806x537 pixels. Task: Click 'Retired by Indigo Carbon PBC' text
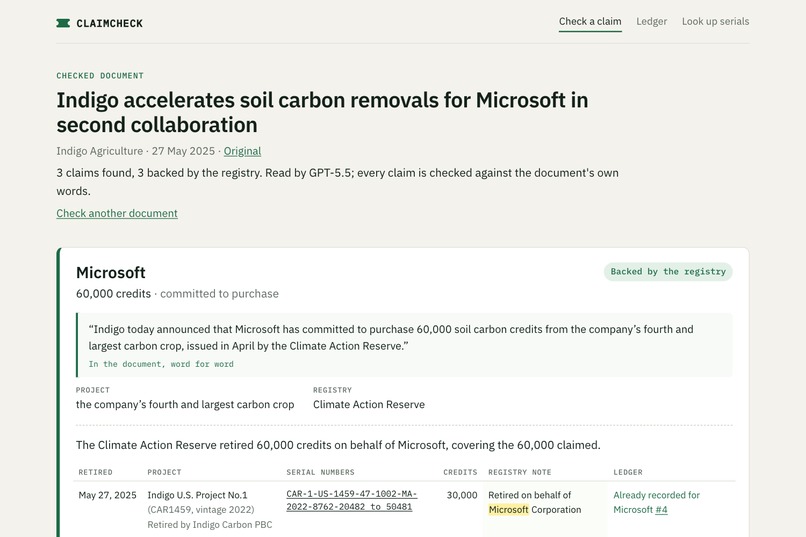(x=210, y=525)
